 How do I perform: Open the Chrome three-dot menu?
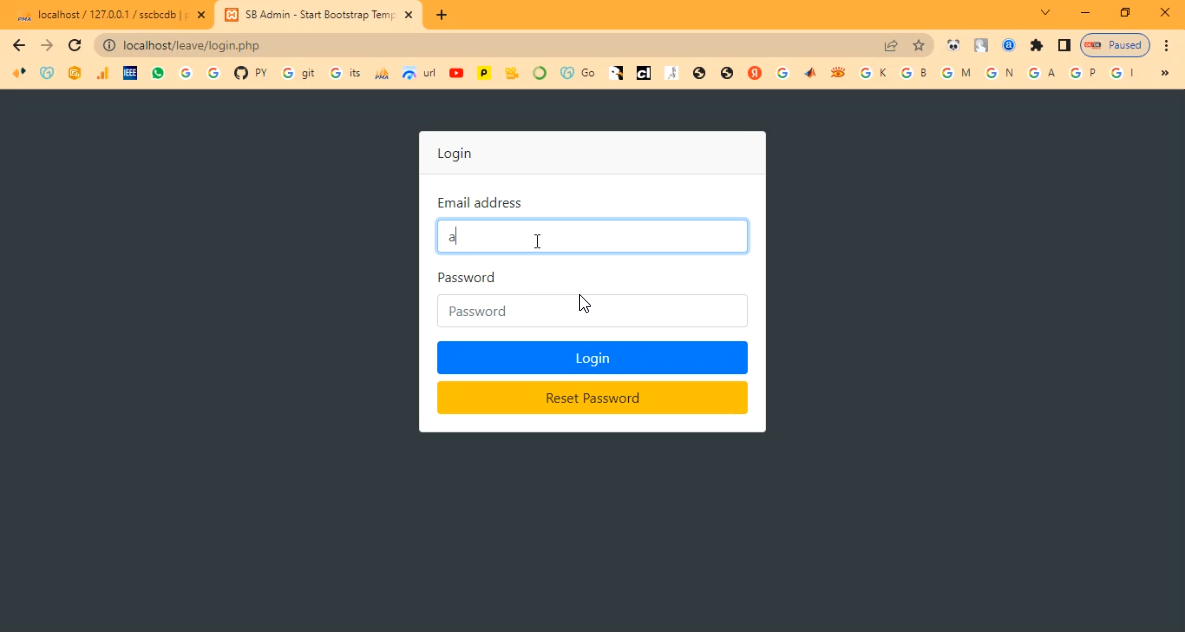1167,45
